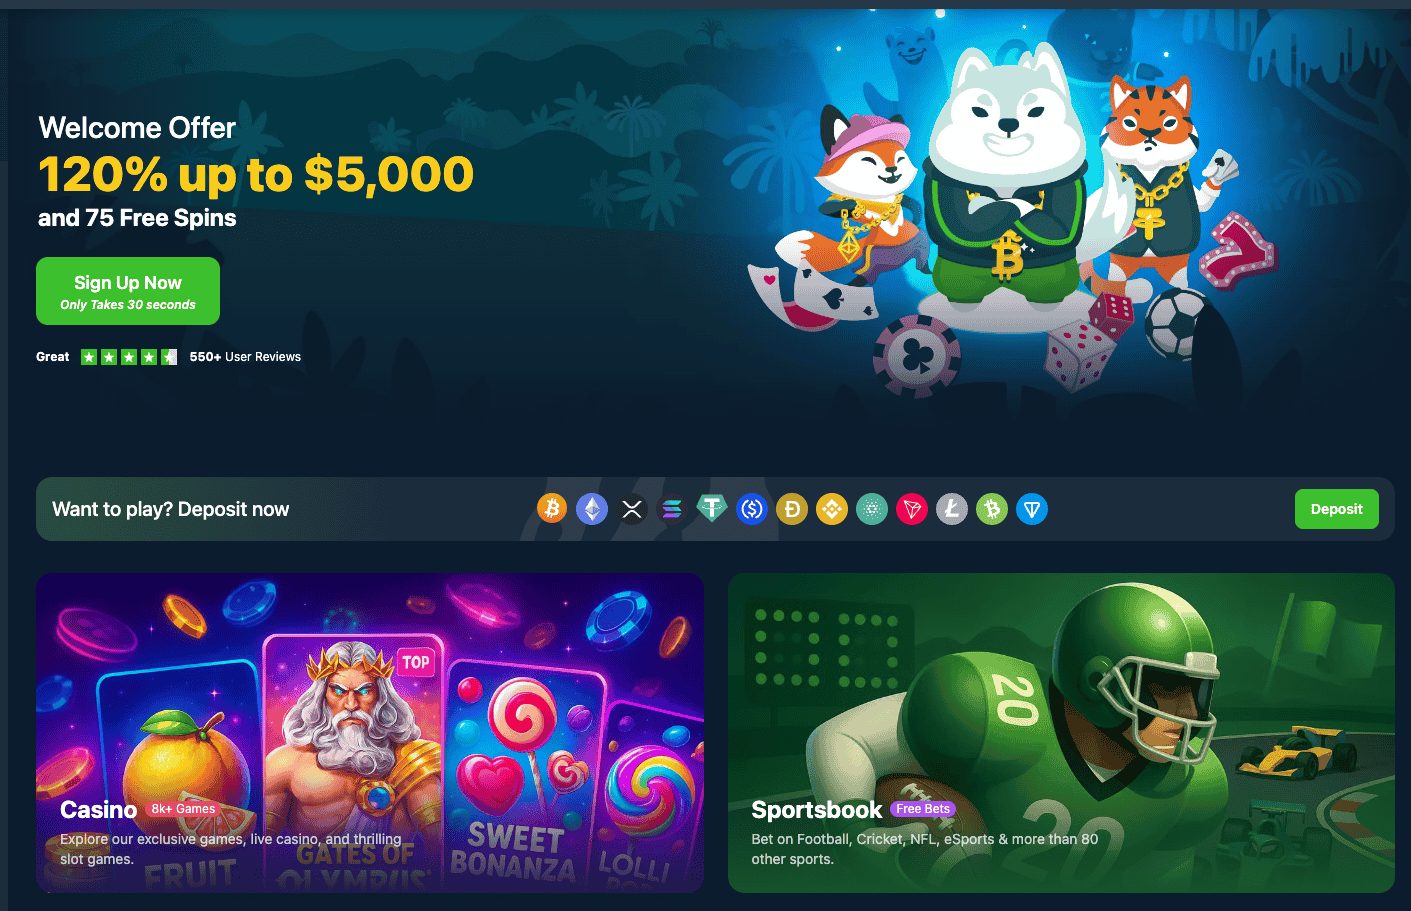Click the green star rating
This screenshot has height=911, width=1411.
[129, 357]
